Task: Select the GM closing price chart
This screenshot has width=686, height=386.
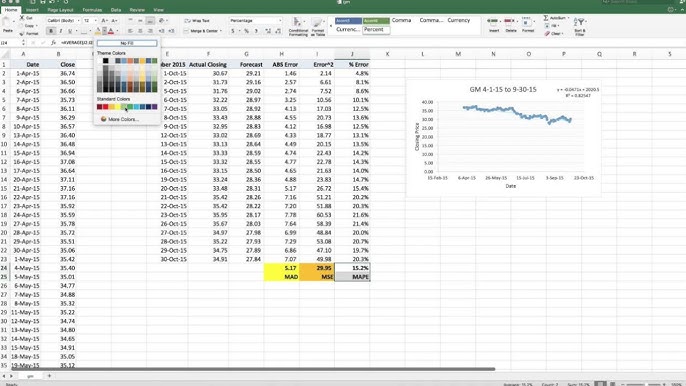Action: tap(503, 138)
